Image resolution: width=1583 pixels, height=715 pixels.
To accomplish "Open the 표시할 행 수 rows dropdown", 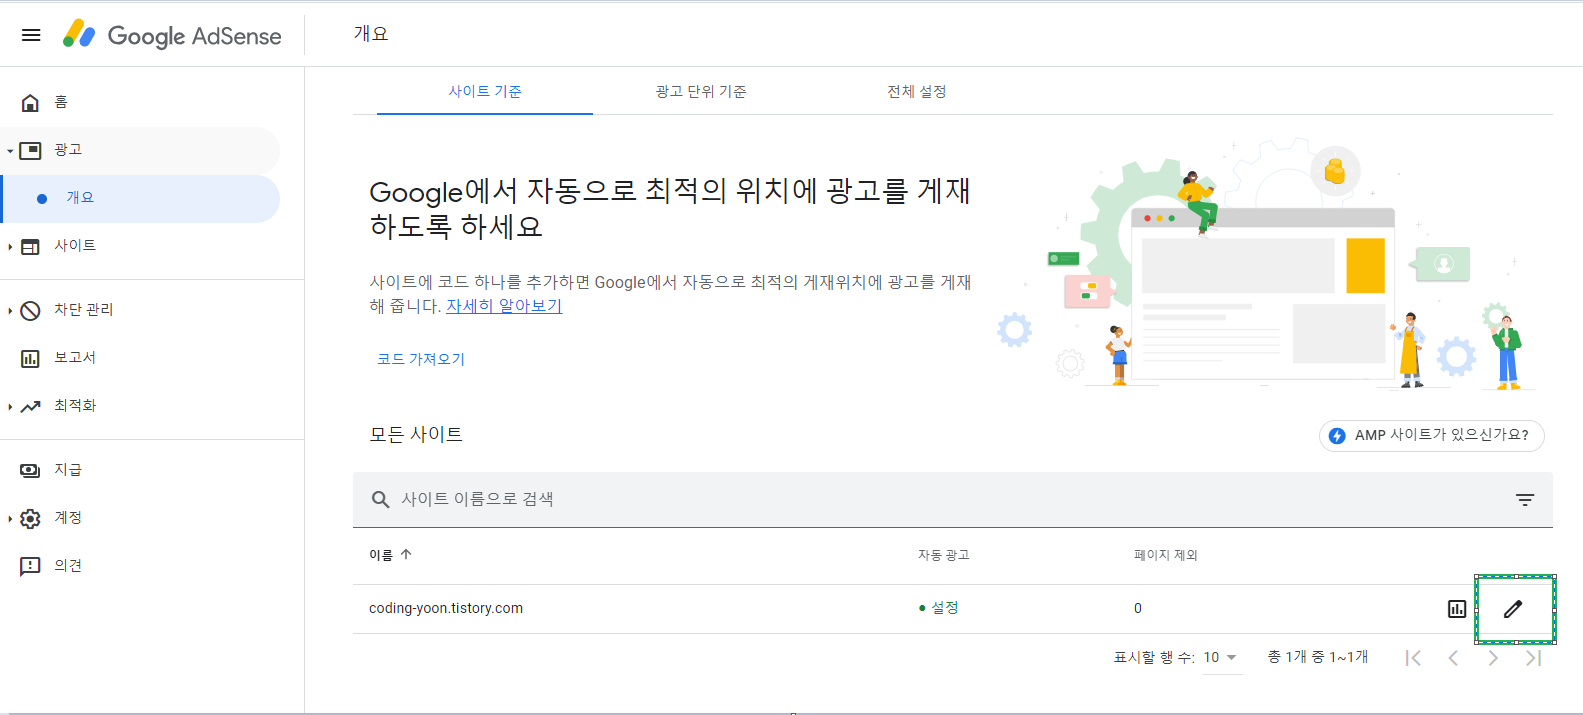I will (1222, 658).
